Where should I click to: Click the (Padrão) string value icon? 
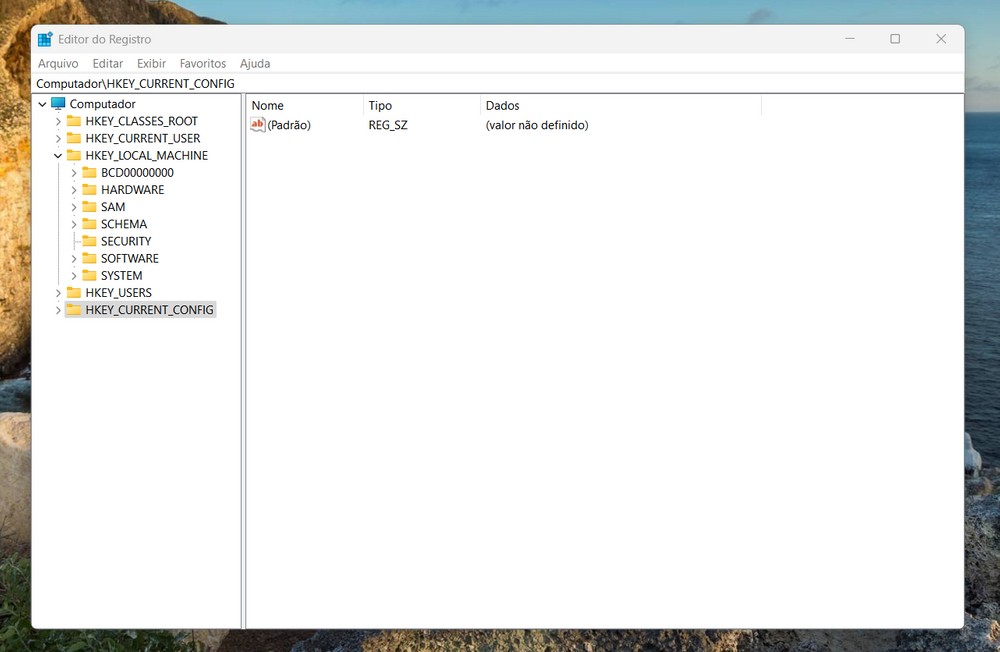(x=258, y=125)
